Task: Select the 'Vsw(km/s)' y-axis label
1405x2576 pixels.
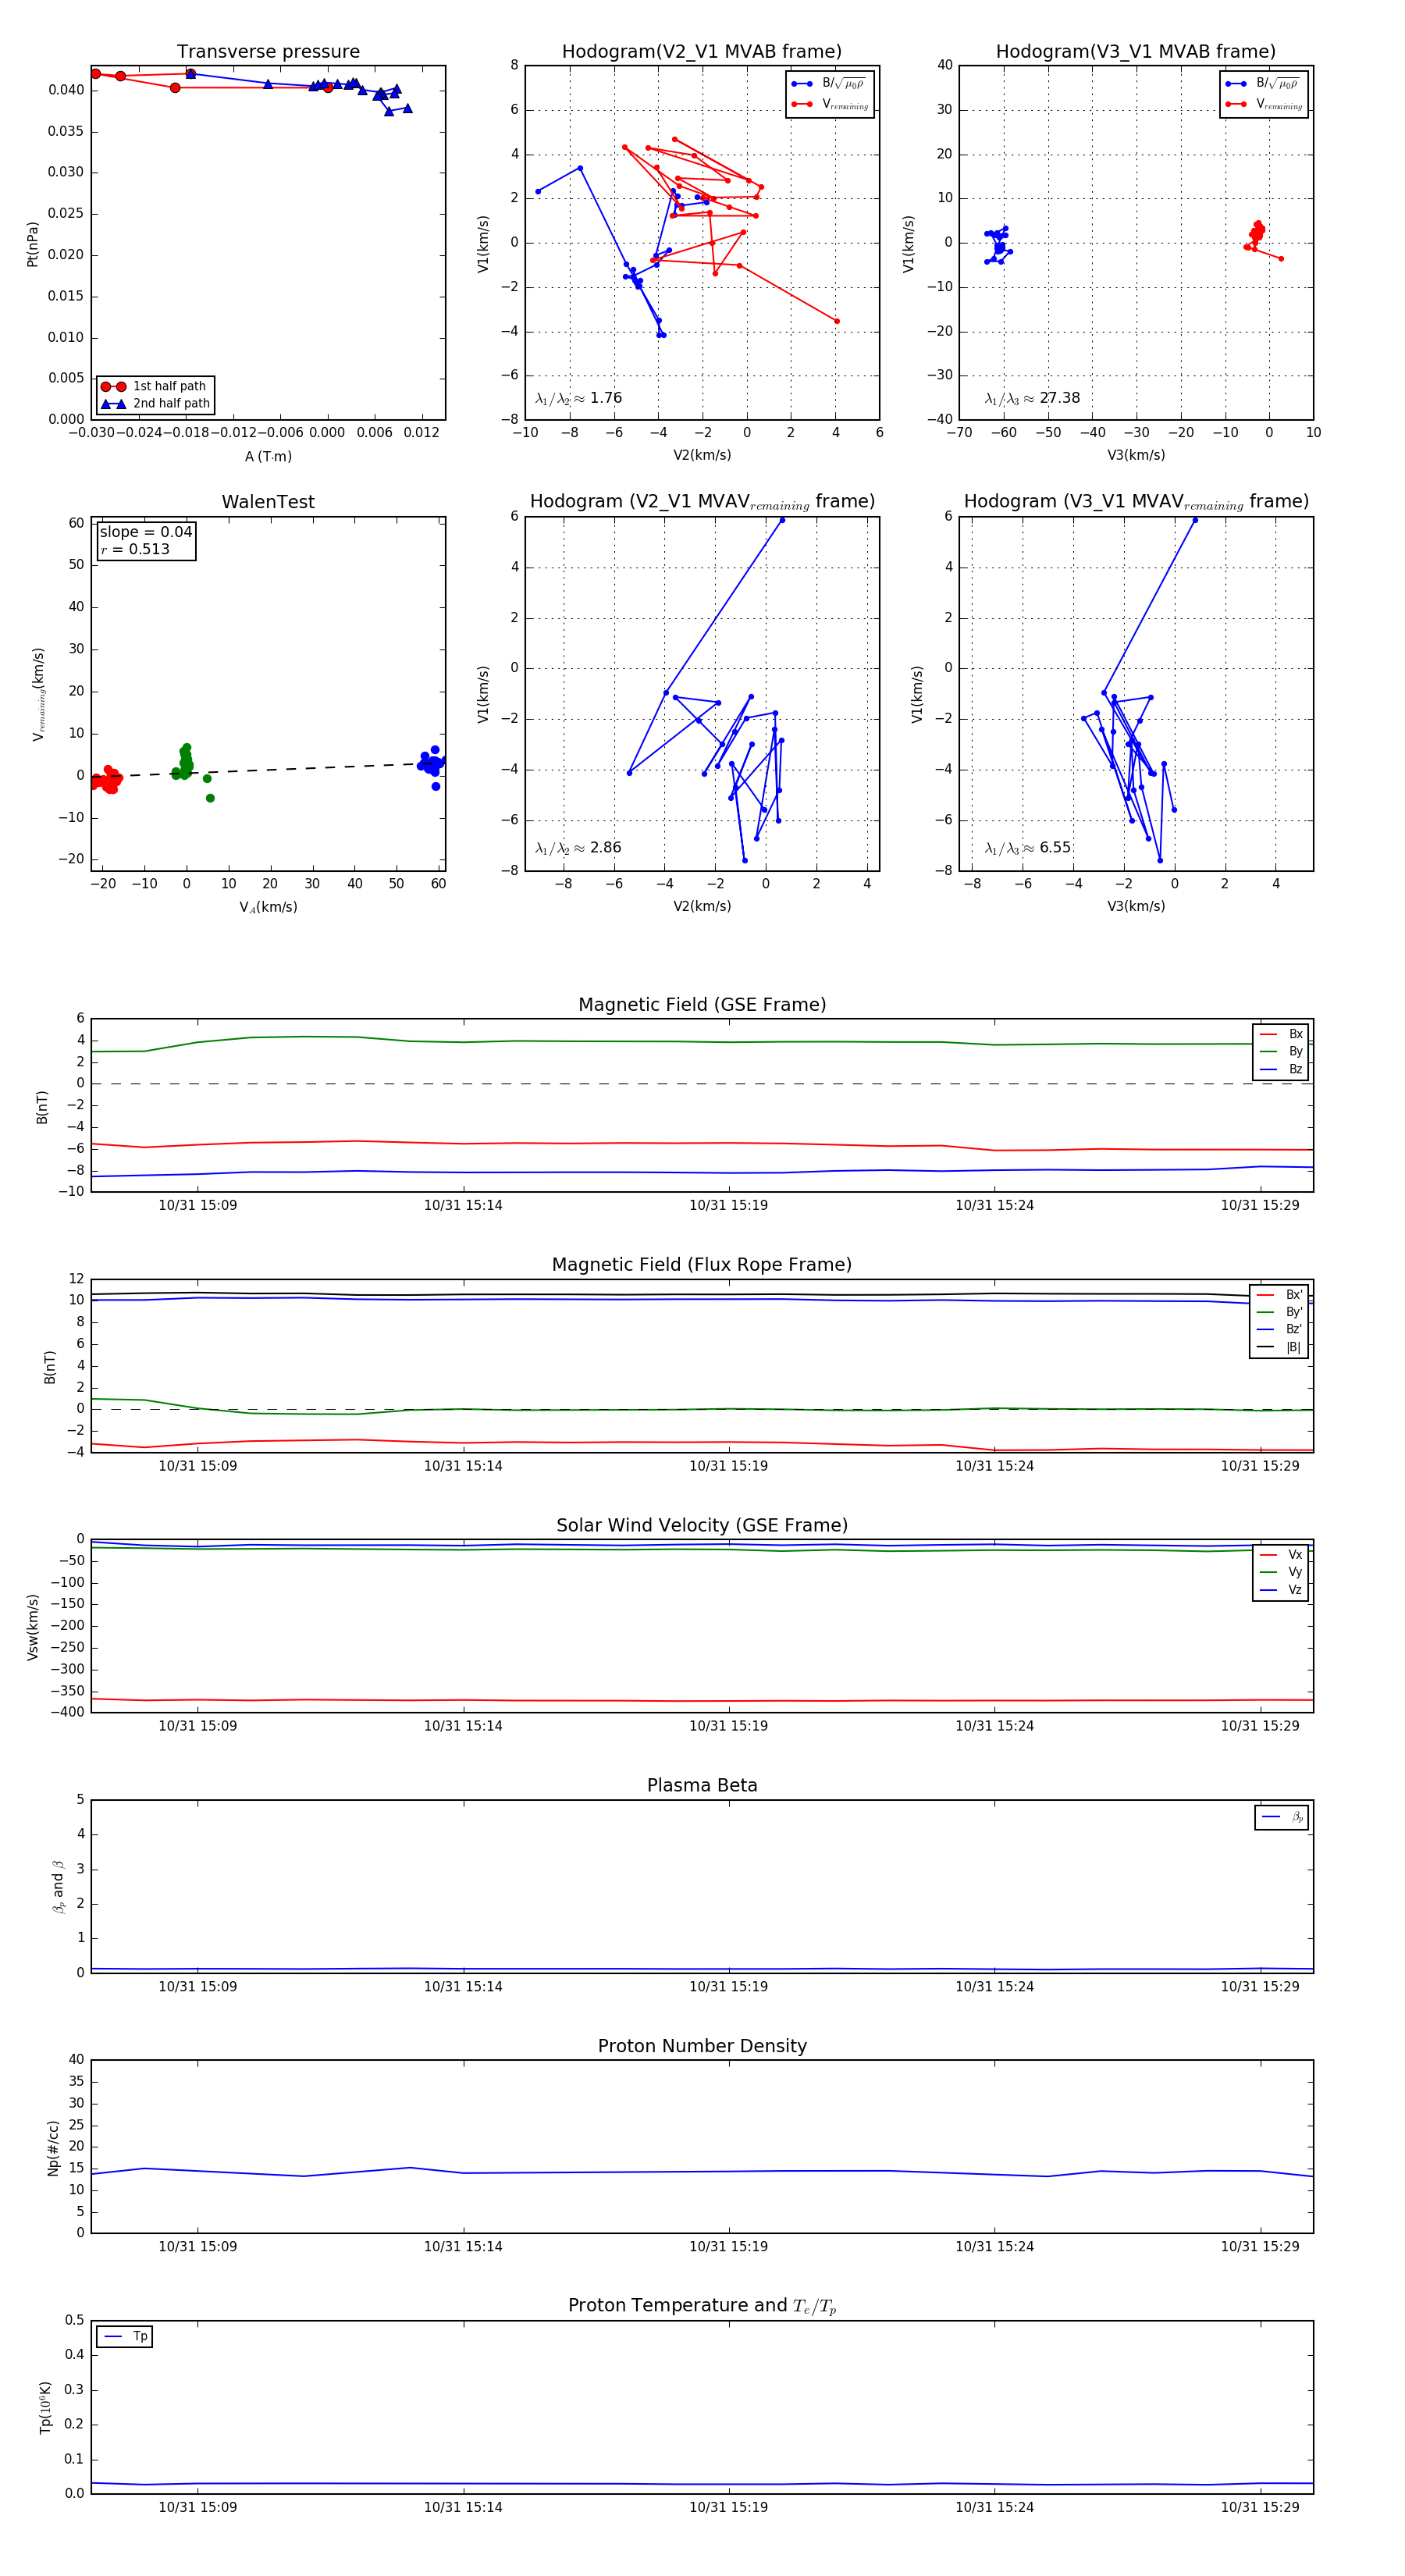Action: [32, 1627]
